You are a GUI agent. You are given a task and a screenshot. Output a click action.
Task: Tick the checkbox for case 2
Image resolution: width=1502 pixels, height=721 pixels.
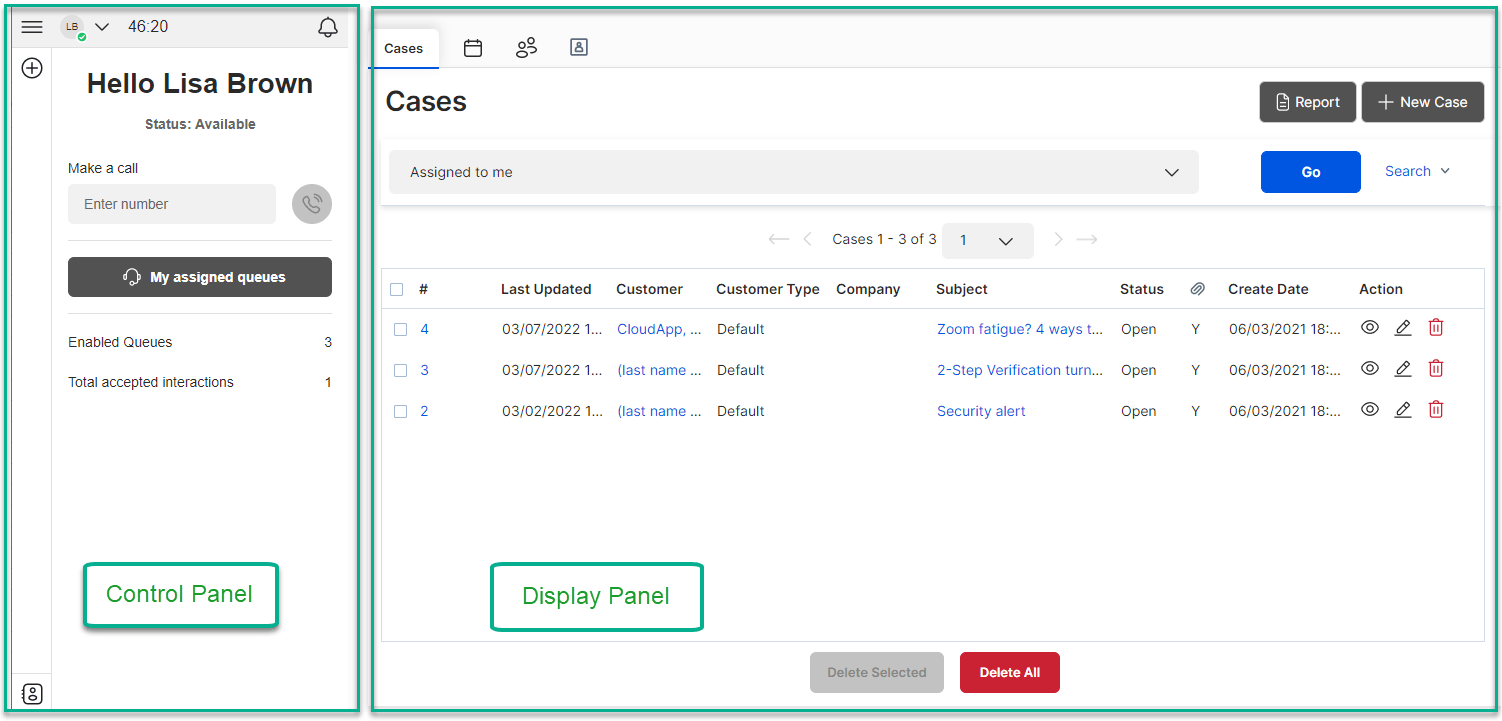point(400,411)
